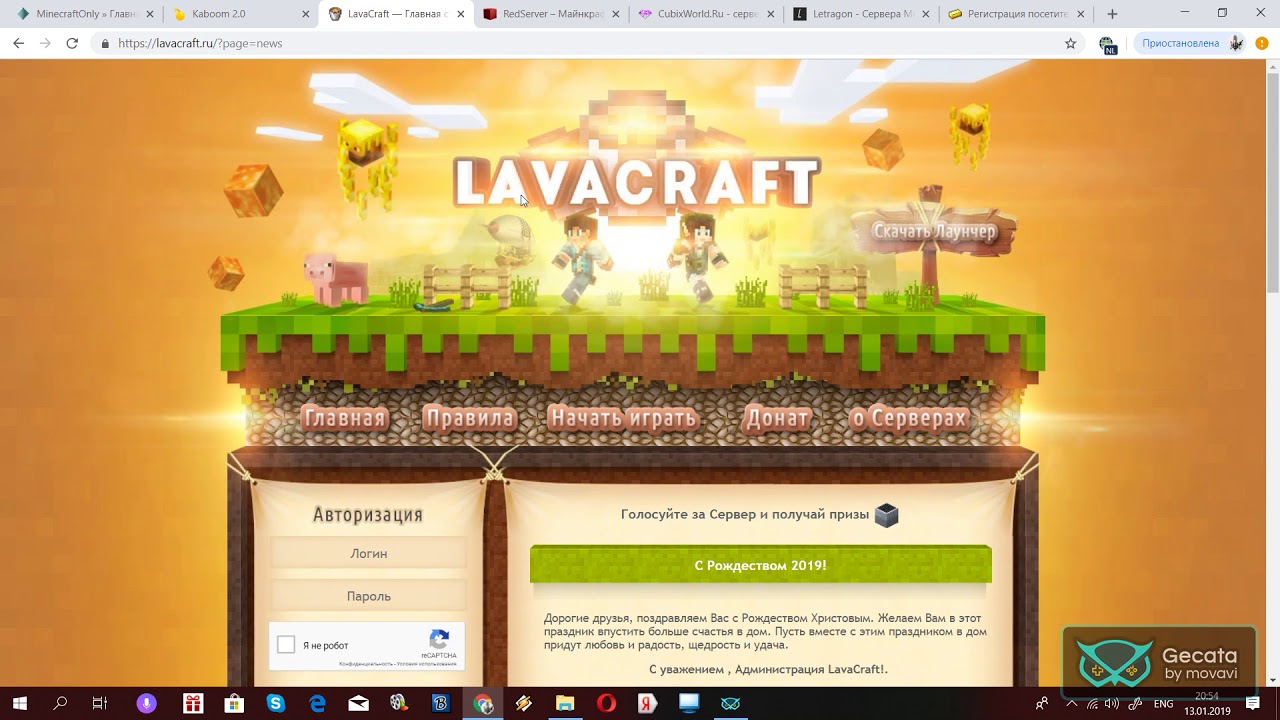
Task: Click the ENG language indicator
Action: pyautogui.click(x=1164, y=704)
